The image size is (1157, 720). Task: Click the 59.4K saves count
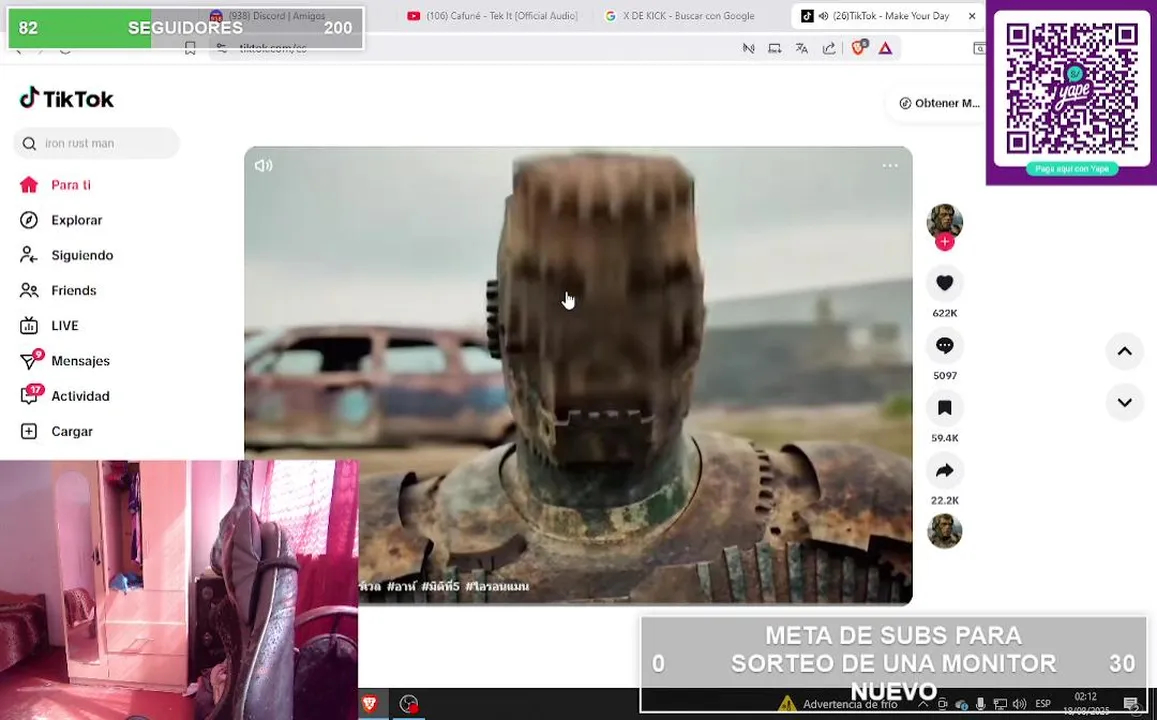pyautogui.click(x=944, y=438)
